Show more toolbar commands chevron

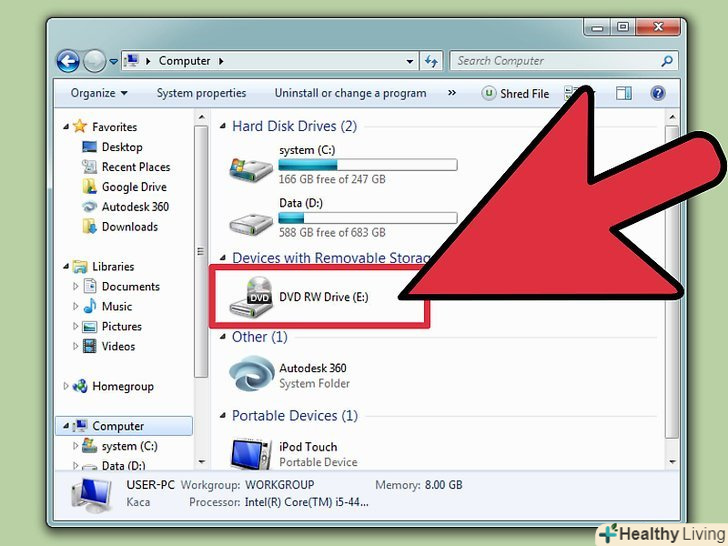point(452,93)
